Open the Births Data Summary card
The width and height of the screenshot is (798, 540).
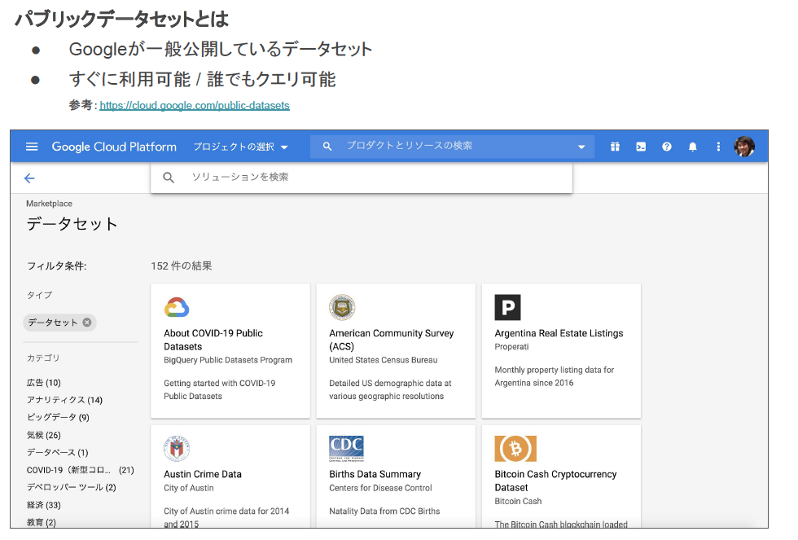pos(396,476)
